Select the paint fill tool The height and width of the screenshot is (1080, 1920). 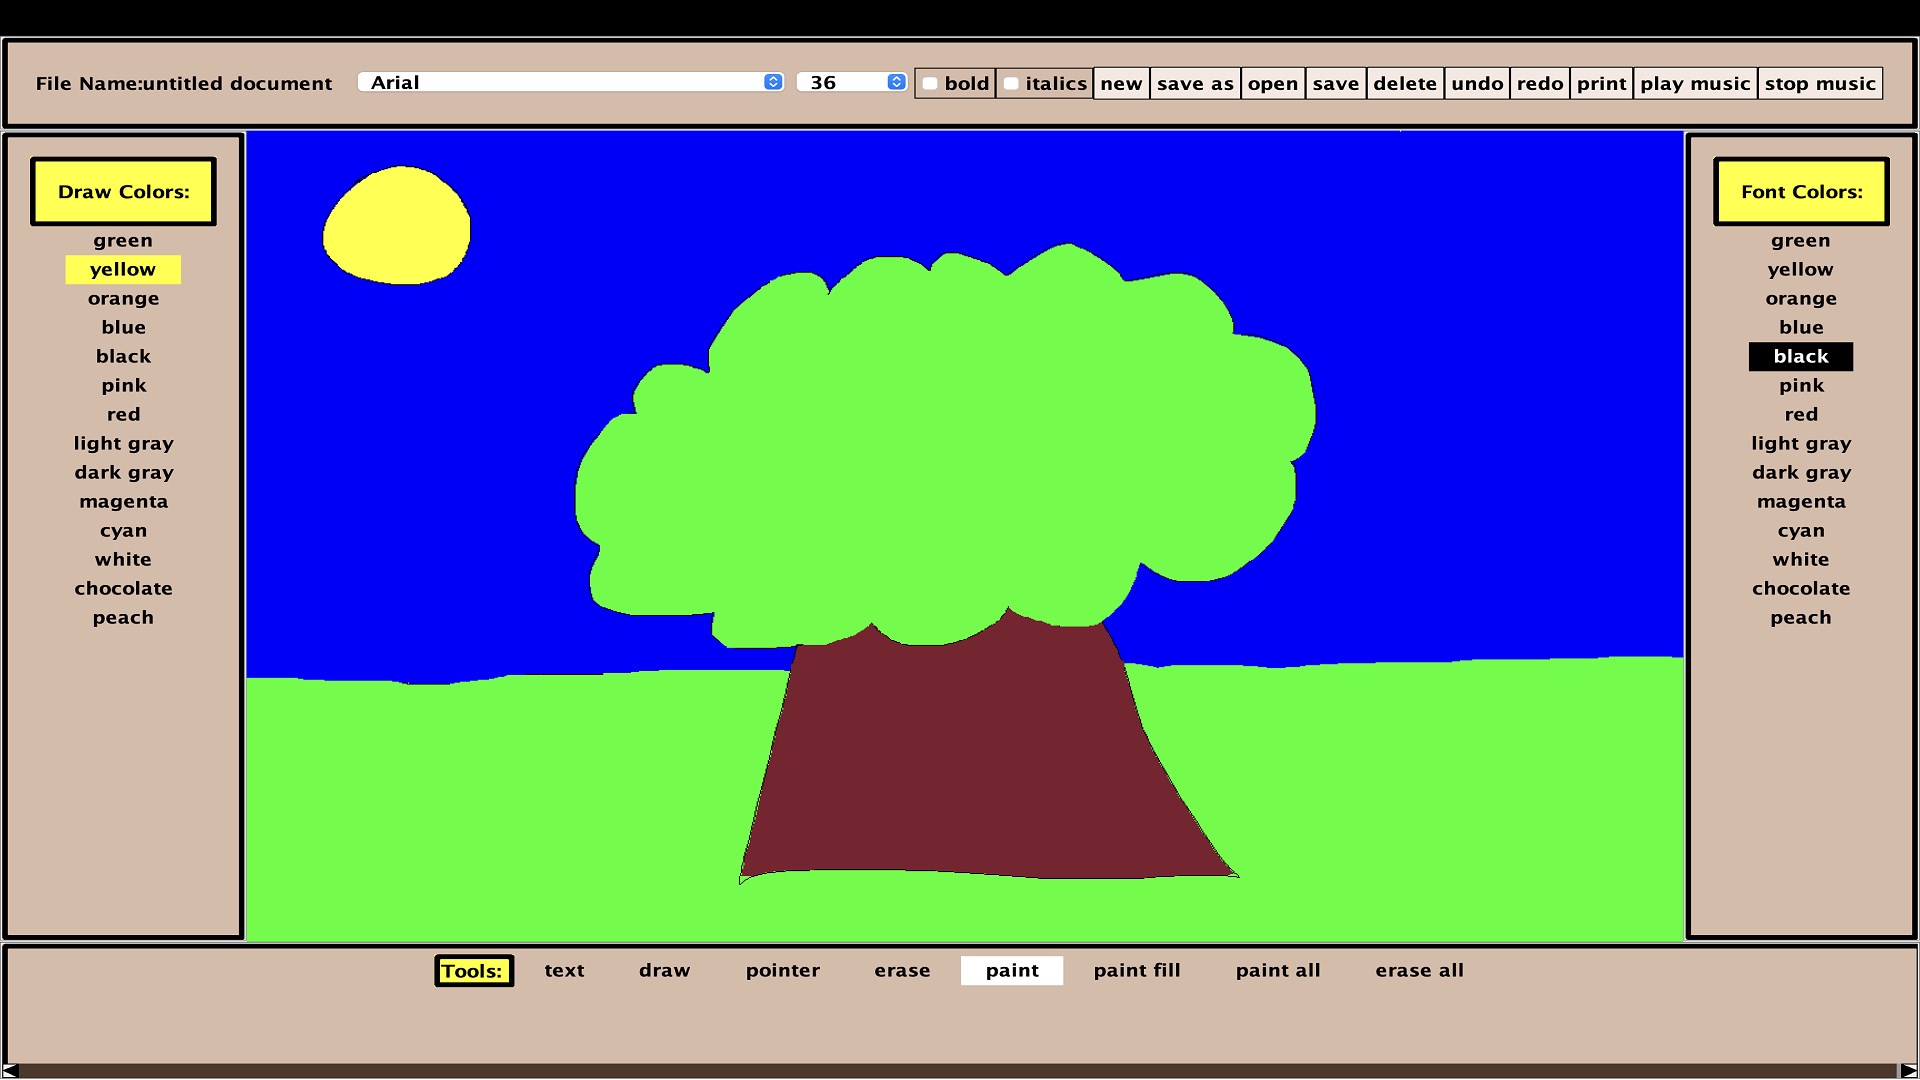[x=1137, y=970]
